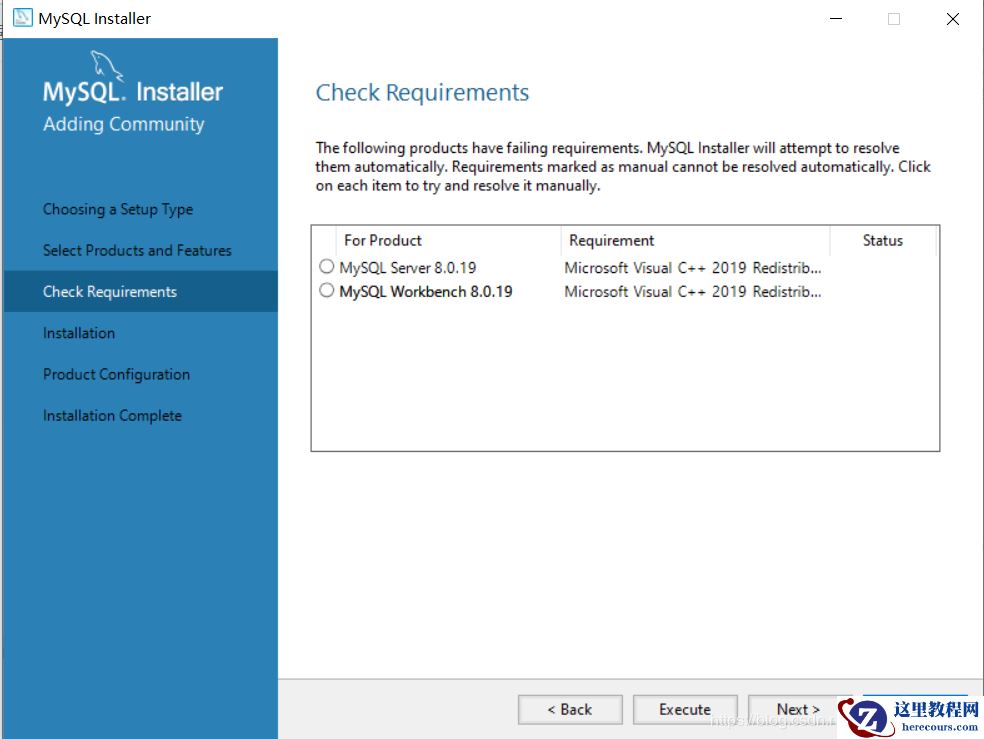984x739 pixels.
Task: Minimize the MySQL Installer window
Action: point(835,19)
